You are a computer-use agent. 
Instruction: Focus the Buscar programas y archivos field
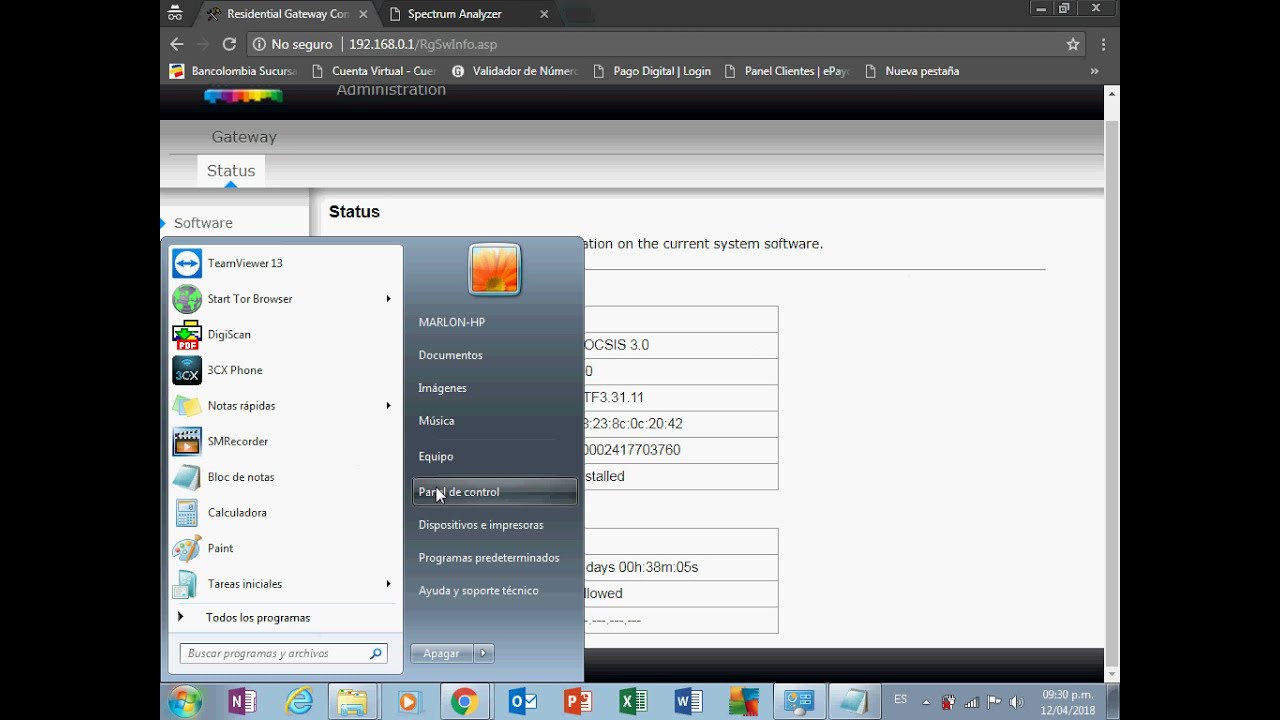pos(284,653)
